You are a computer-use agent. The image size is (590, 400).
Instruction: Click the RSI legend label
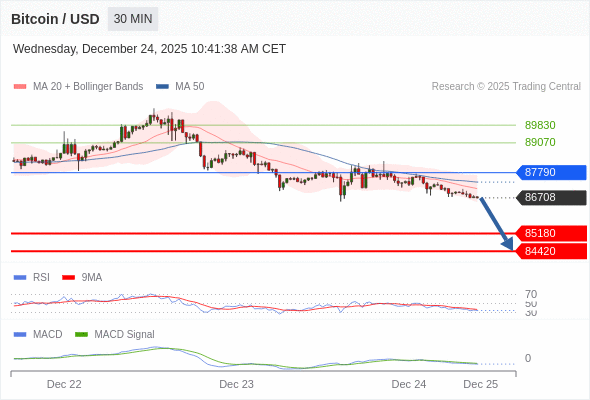coord(41,278)
